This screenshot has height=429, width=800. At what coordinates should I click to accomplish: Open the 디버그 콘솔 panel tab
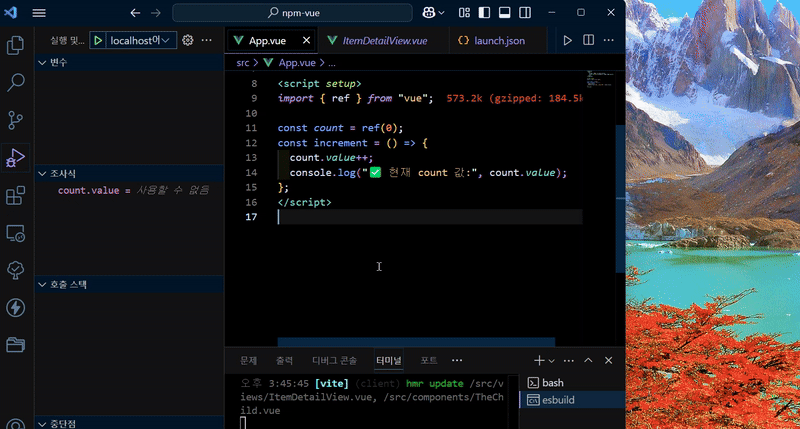335,361
